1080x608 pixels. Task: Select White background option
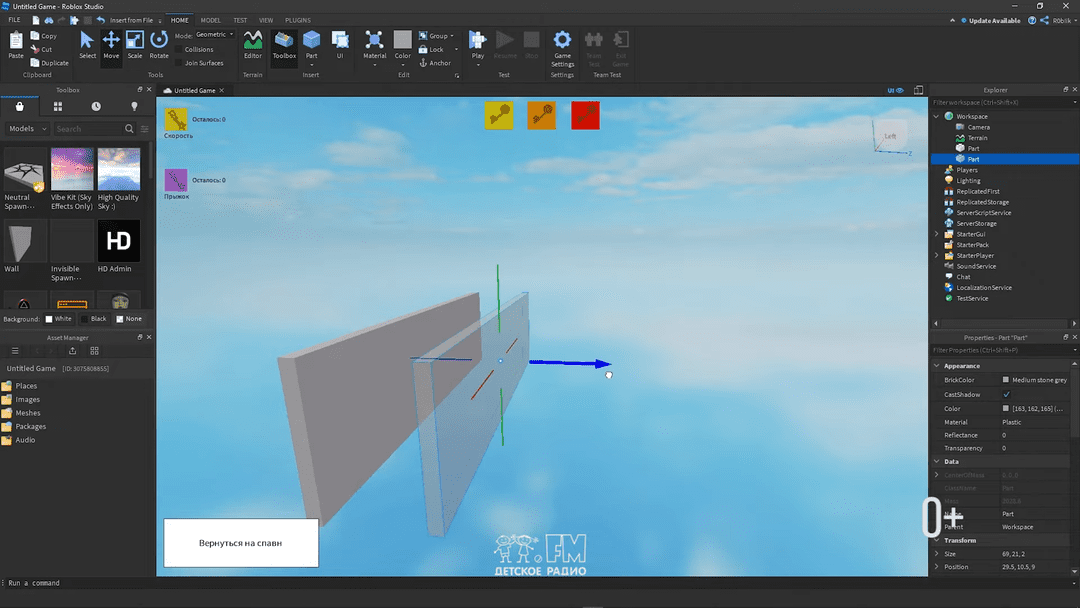59,319
